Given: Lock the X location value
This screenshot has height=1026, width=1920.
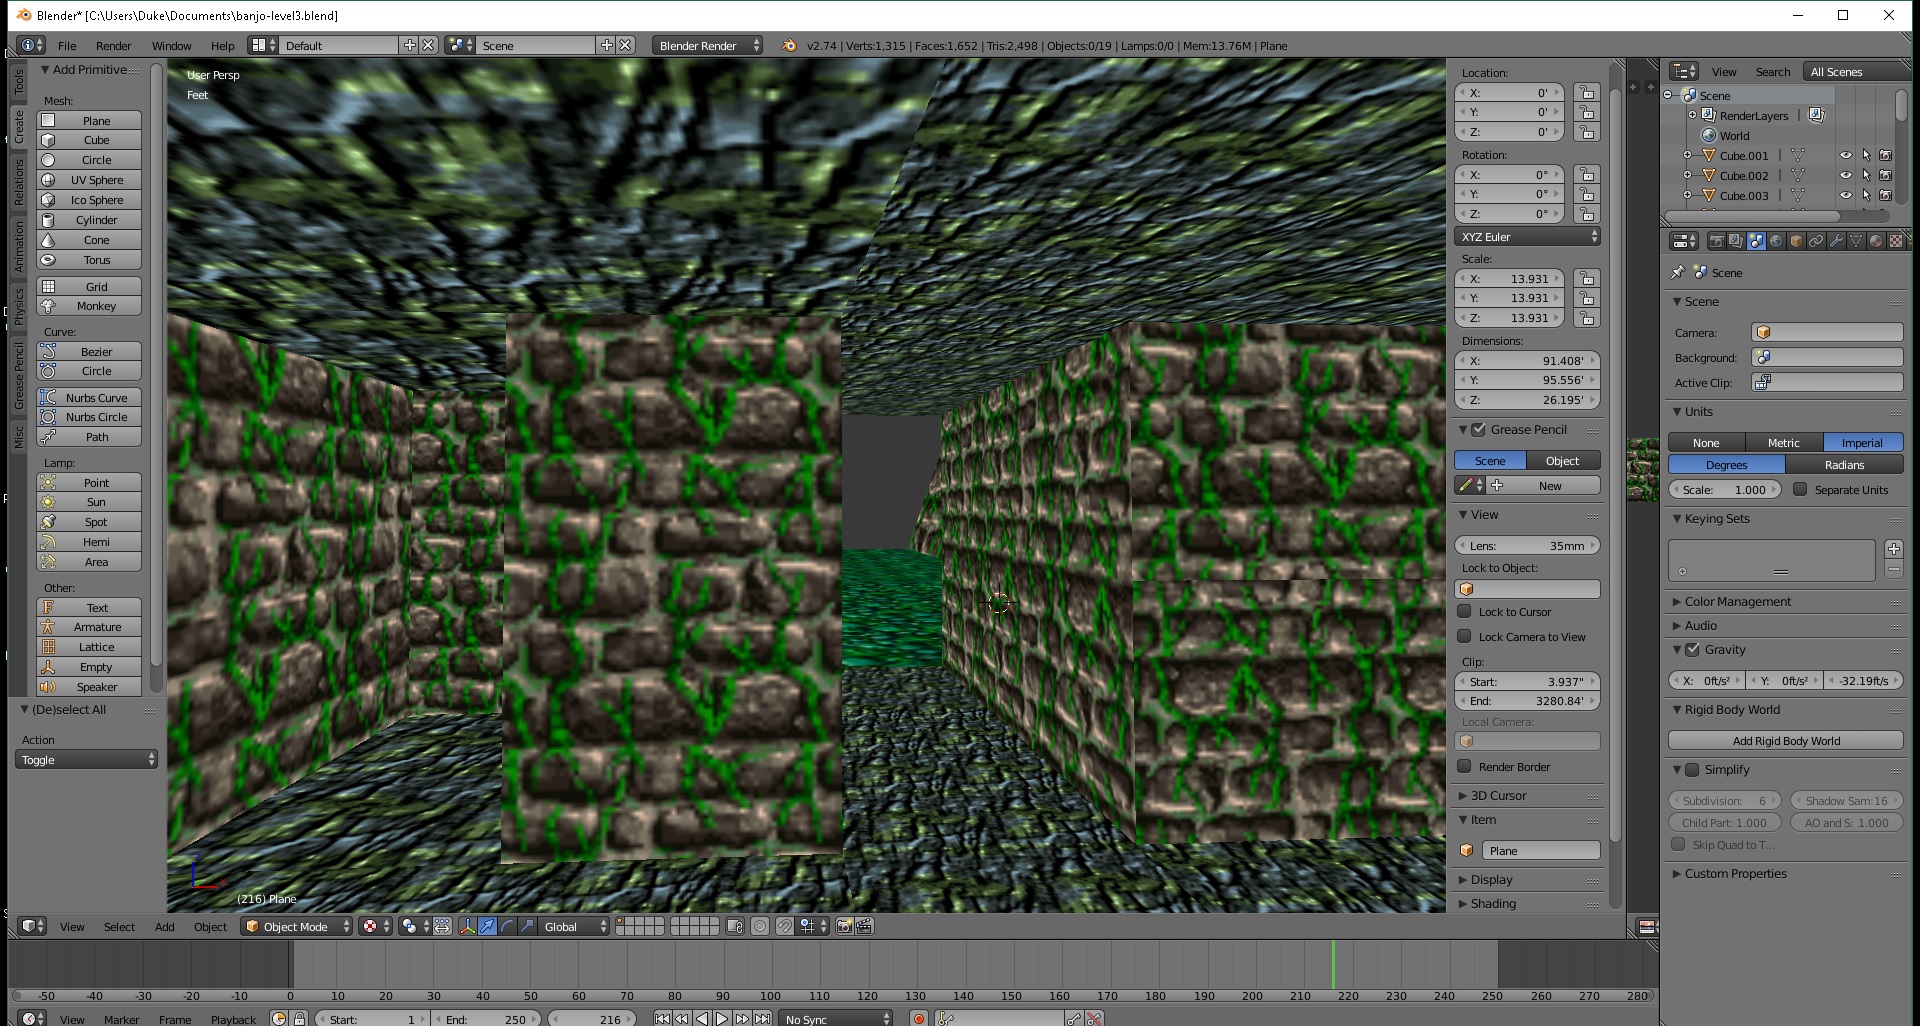Looking at the screenshot, I should pos(1586,93).
